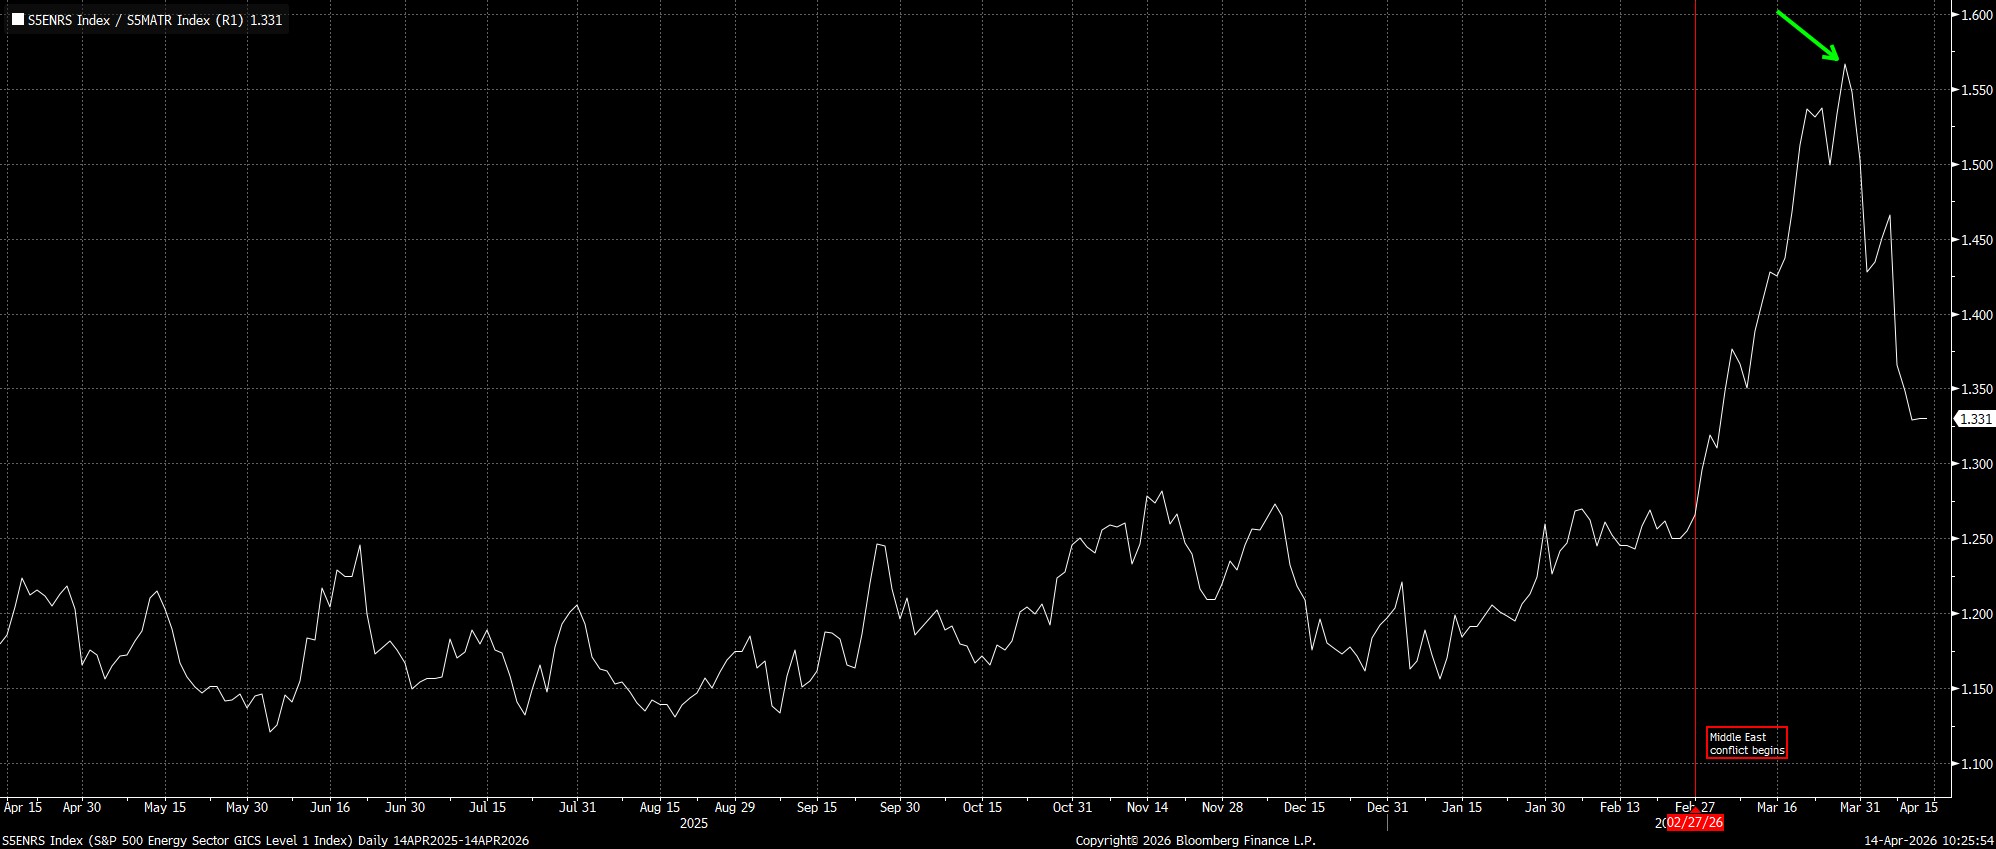The image size is (1996, 849).
Task: Click the Bloomberg Finance L.P. copyright text
Action: pyautogui.click(x=1195, y=841)
